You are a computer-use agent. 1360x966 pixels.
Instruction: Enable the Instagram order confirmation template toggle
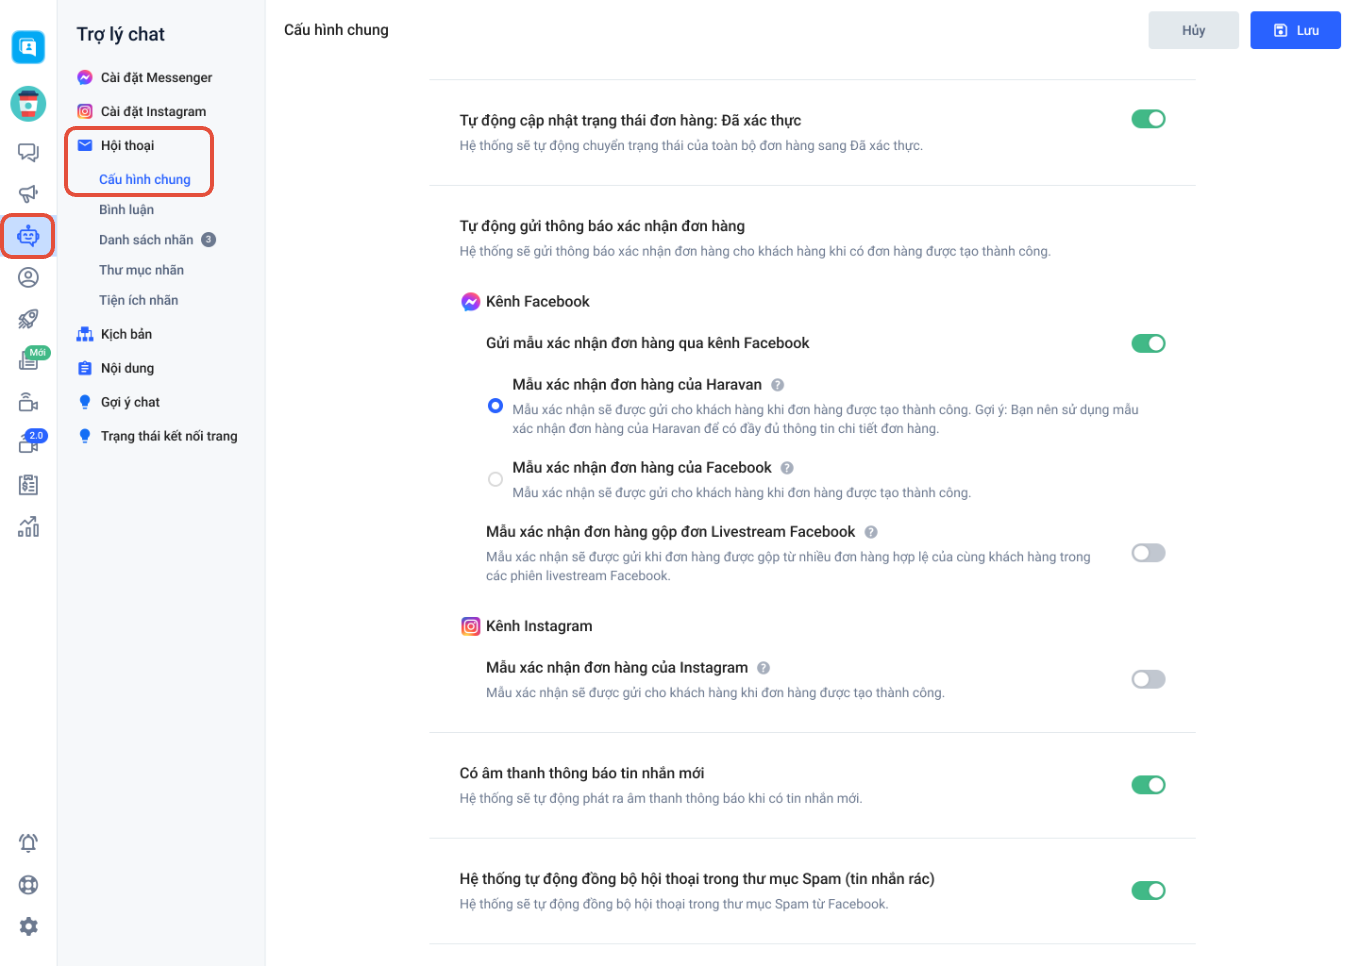coord(1148,679)
